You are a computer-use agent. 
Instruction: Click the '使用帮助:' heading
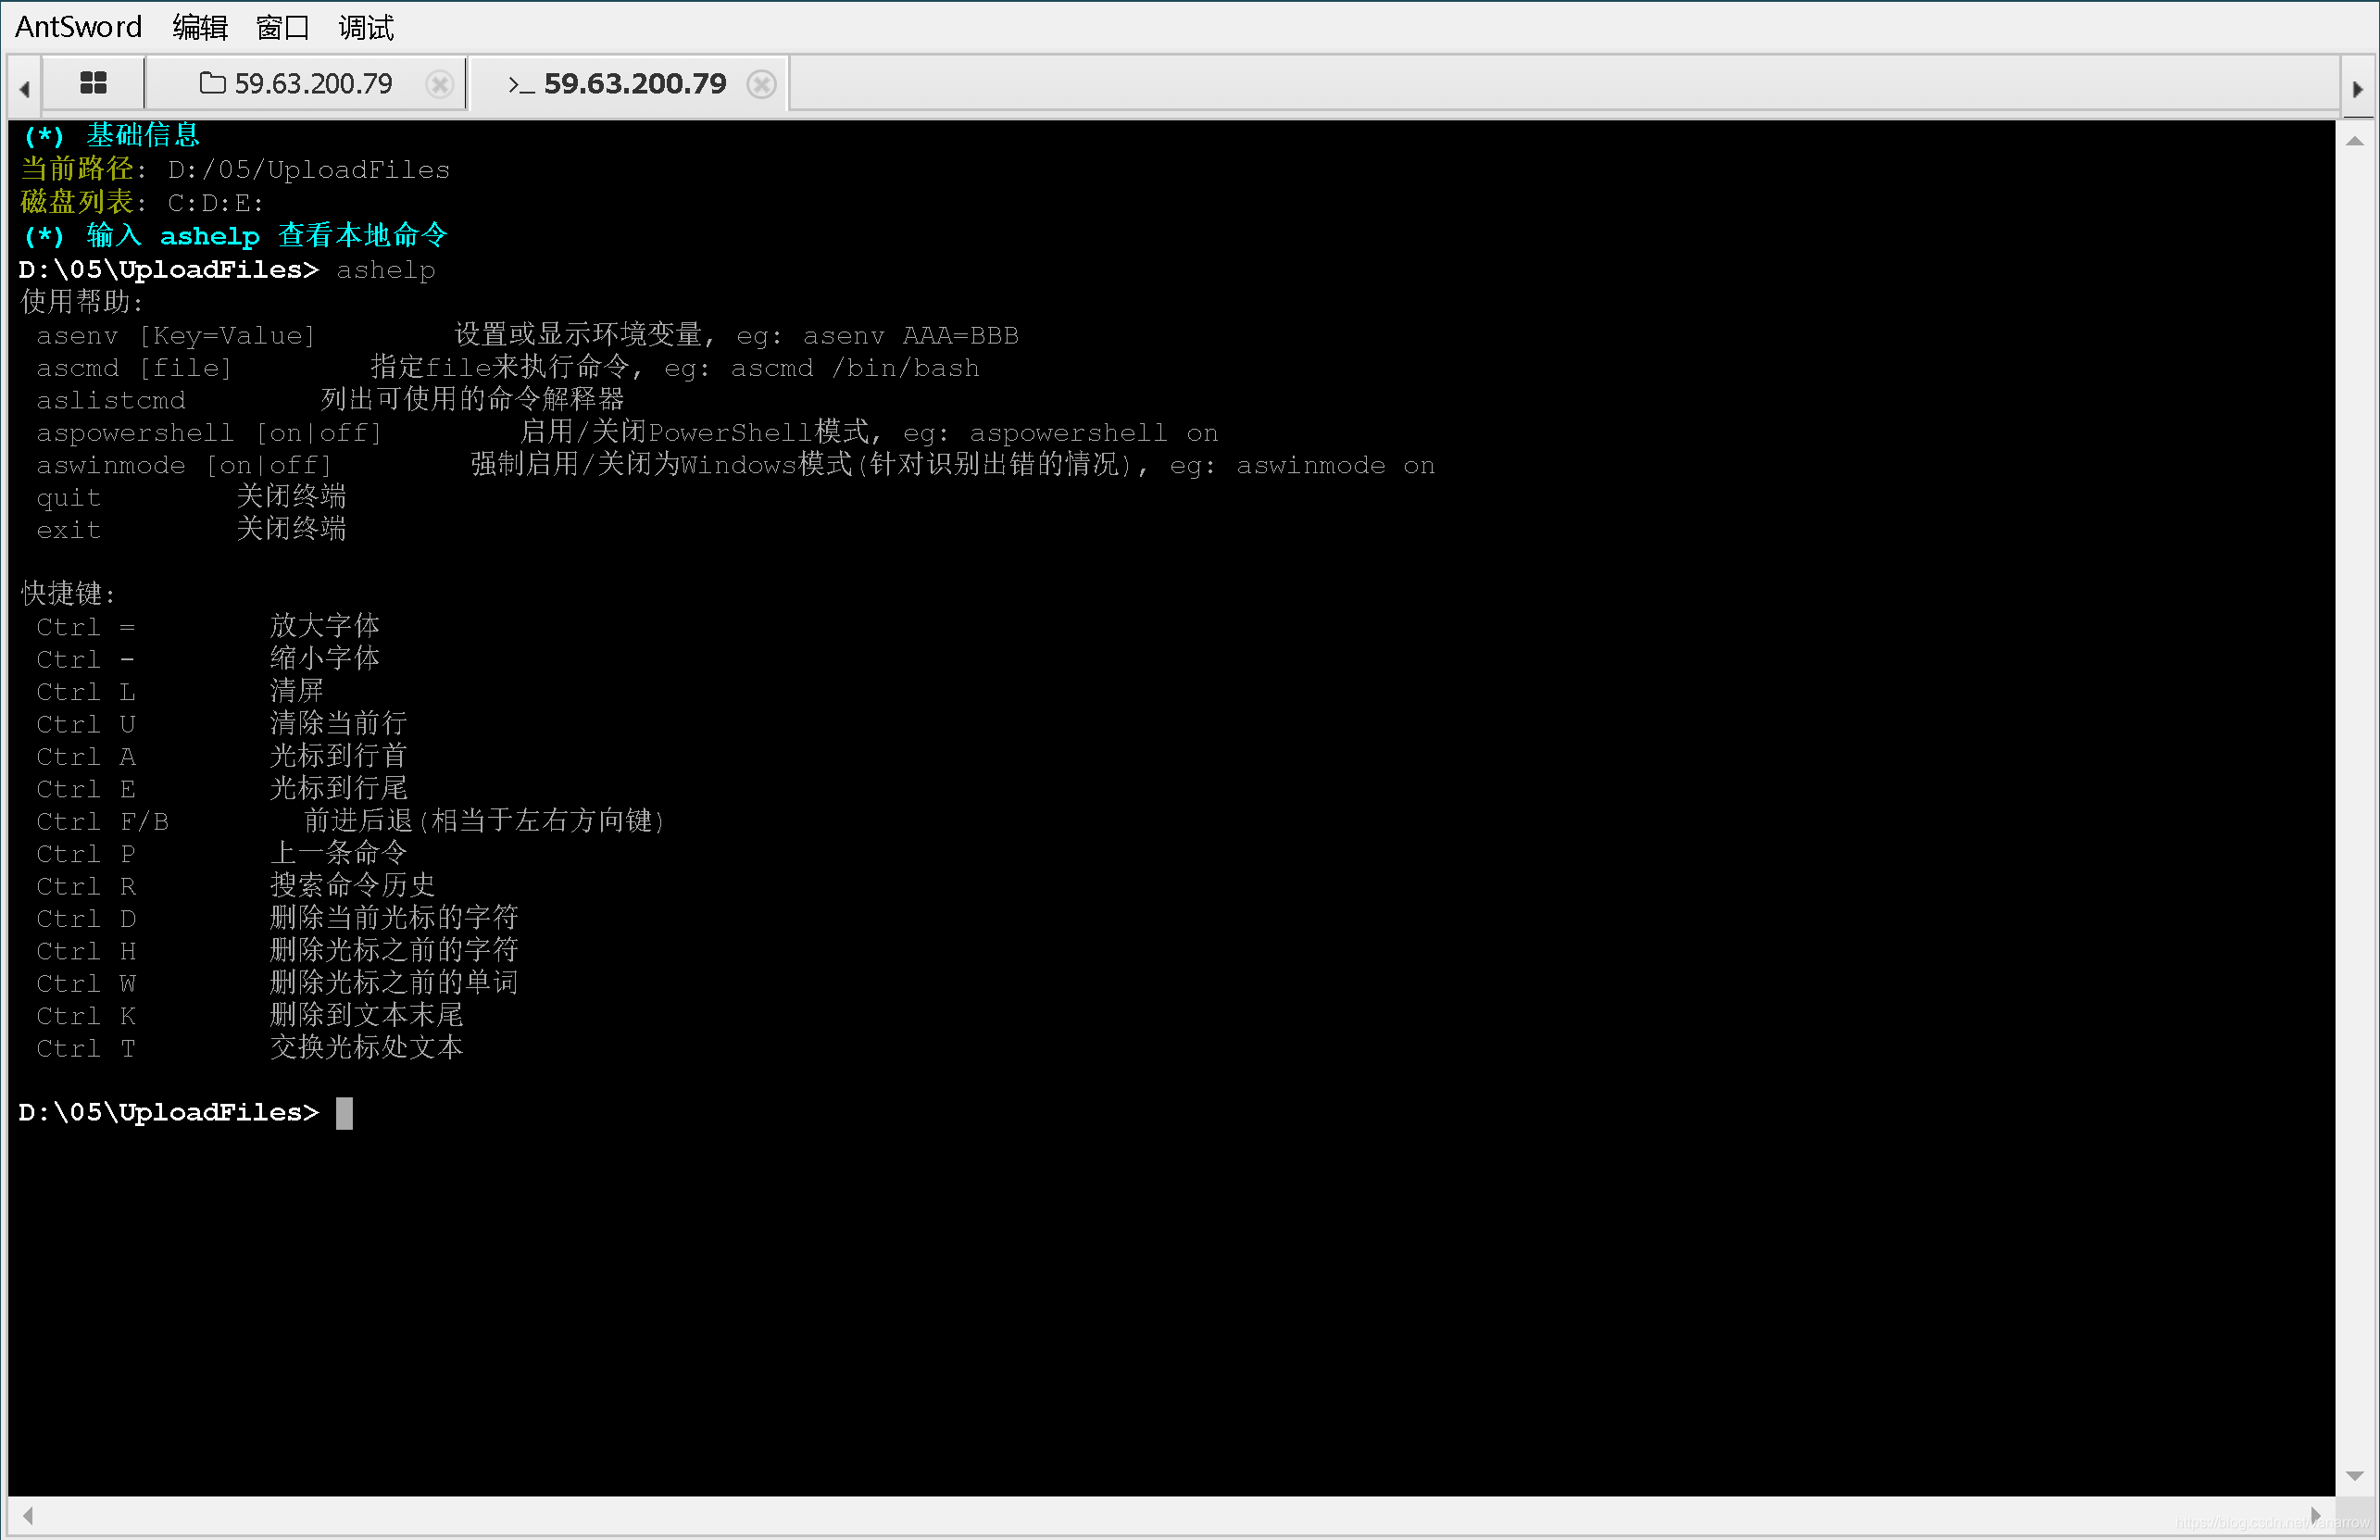[83, 302]
